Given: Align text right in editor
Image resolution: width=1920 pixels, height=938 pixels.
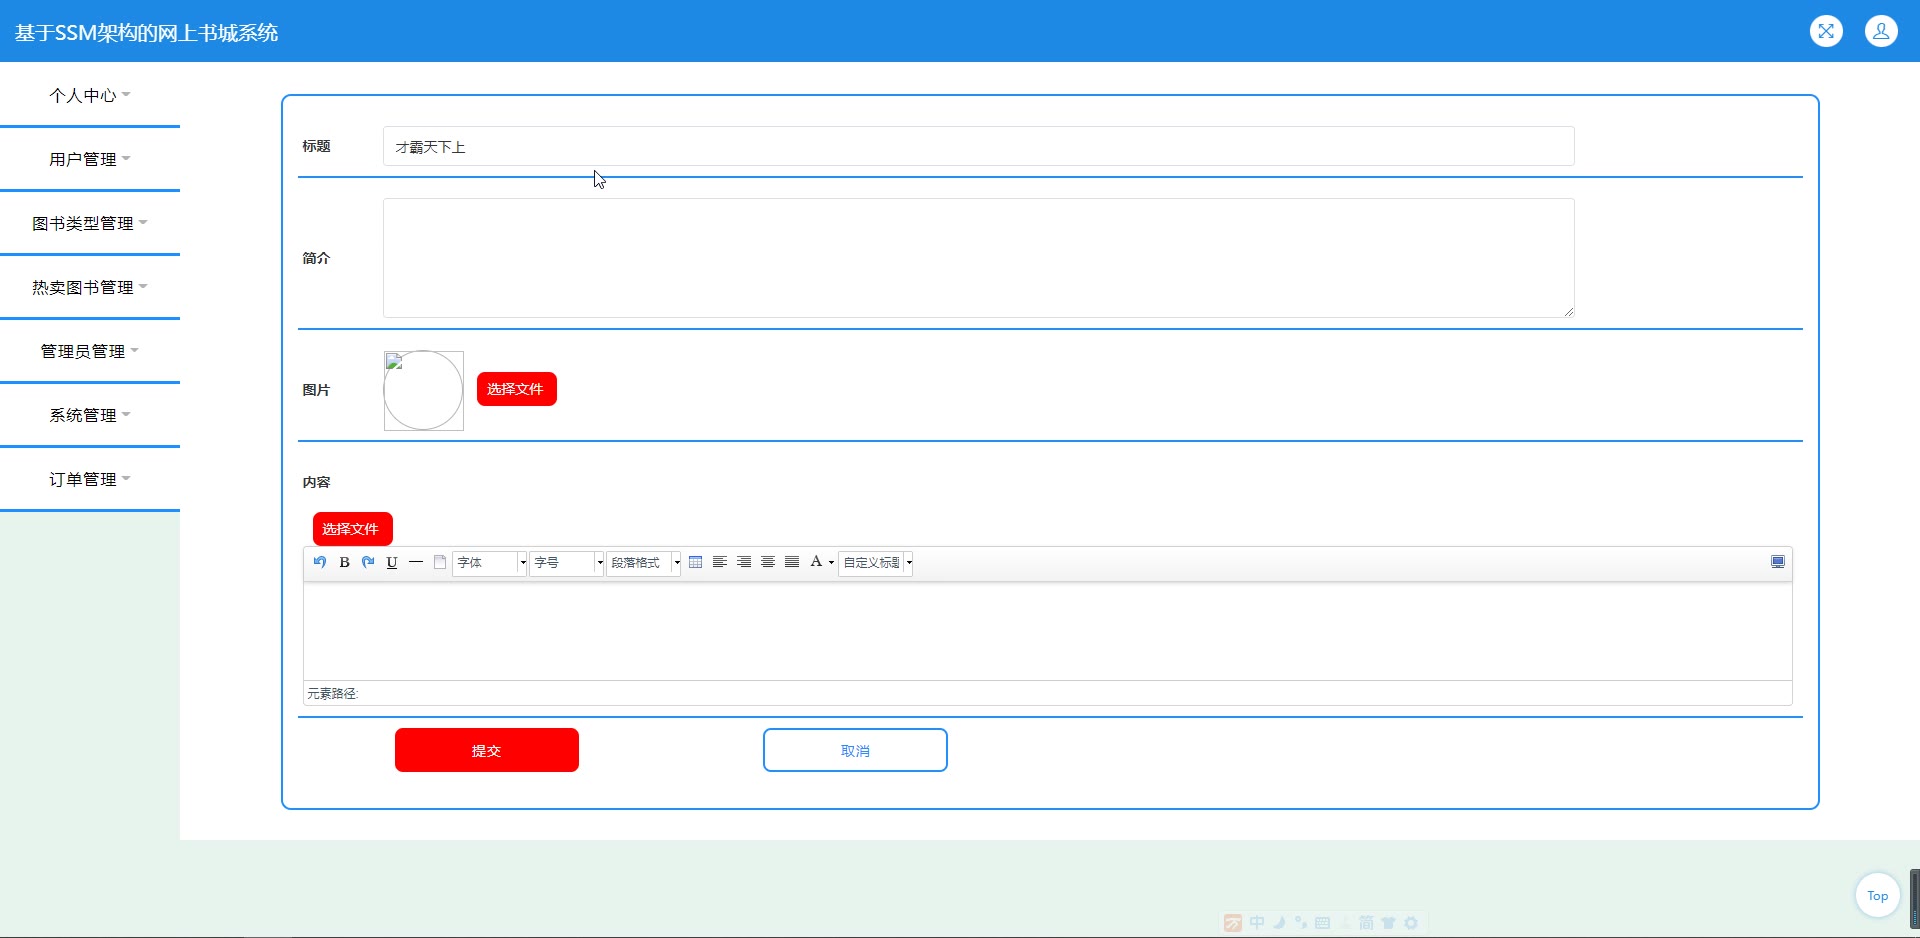Looking at the screenshot, I should pyautogui.click(x=744, y=562).
